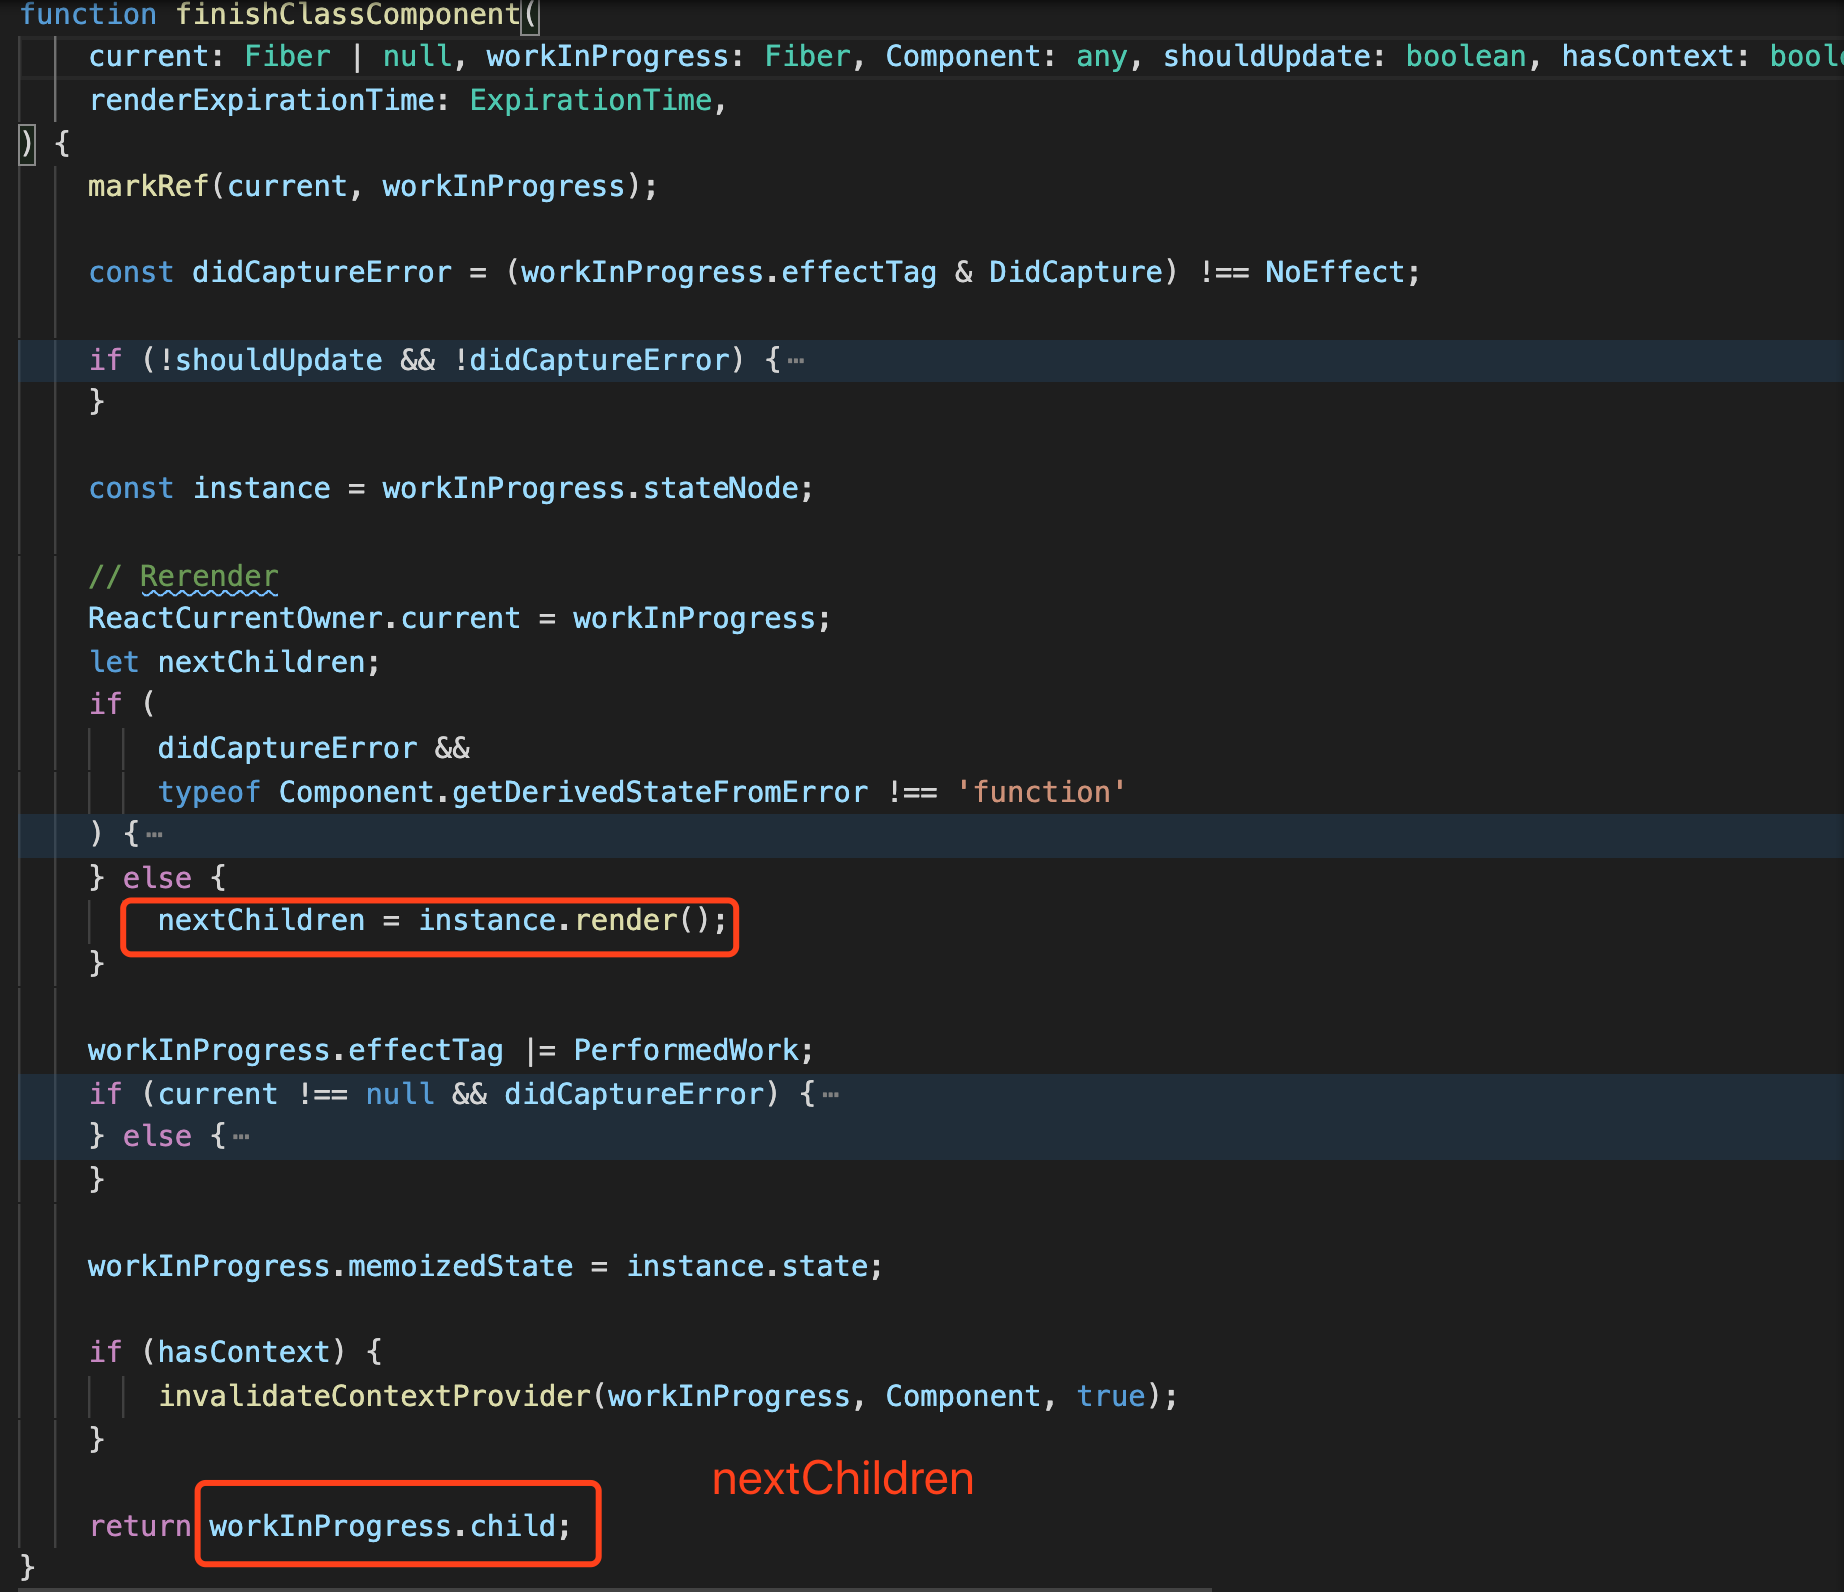This screenshot has width=1844, height=1592.
Task: Click workInProgress.child in the return statement
Action: click(x=382, y=1527)
